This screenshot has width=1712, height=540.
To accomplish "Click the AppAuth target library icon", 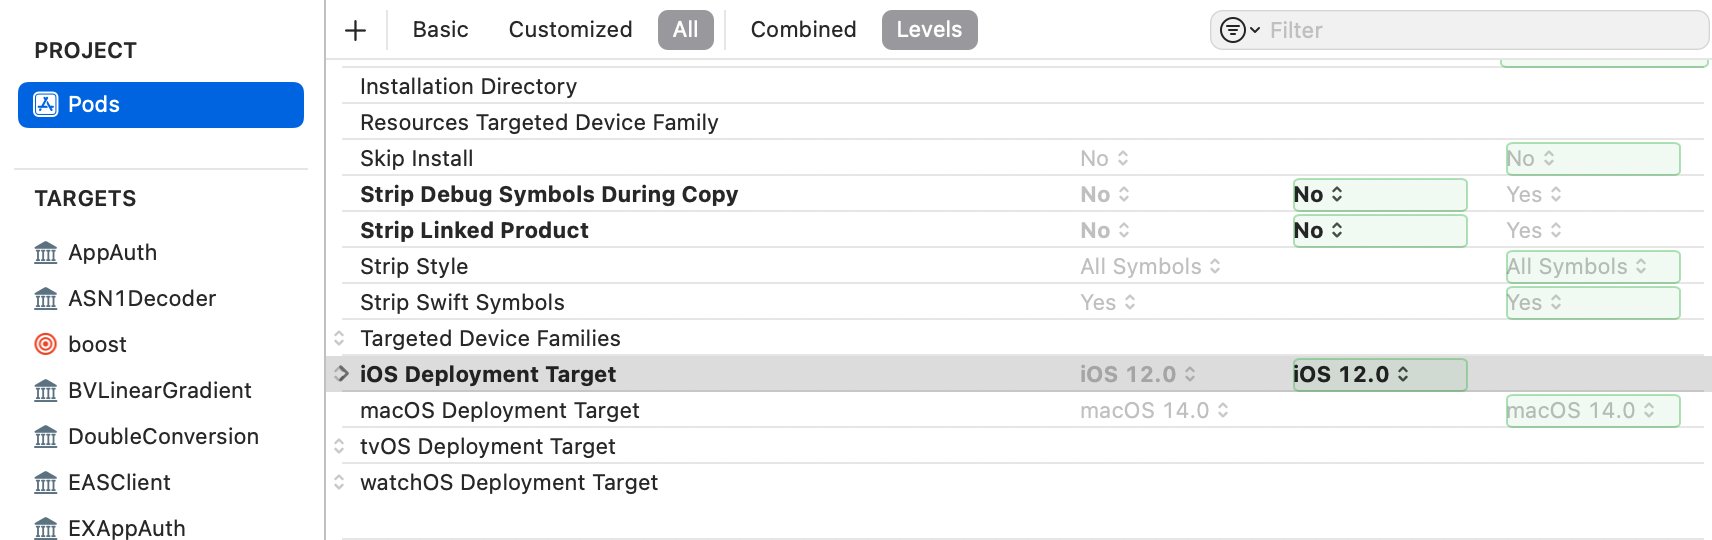I will 46,253.
